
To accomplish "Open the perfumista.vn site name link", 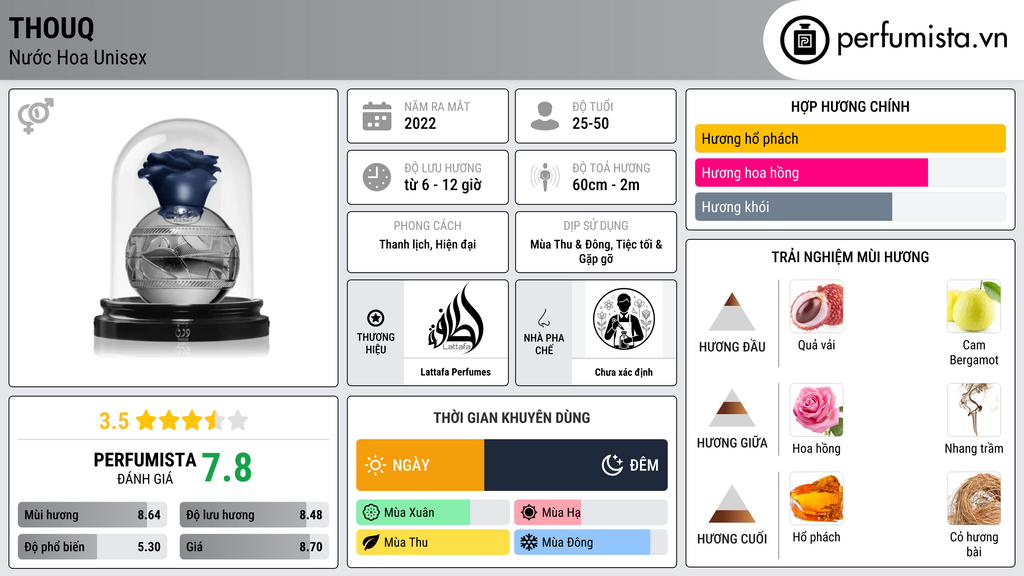I will tap(922, 38).
